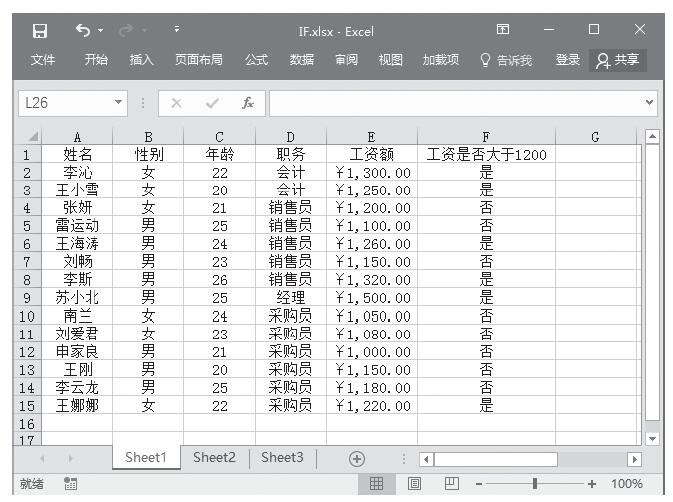The image size is (673, 502).
Task: Switch to Page Break Preview view
Action: tap(451, 484)
